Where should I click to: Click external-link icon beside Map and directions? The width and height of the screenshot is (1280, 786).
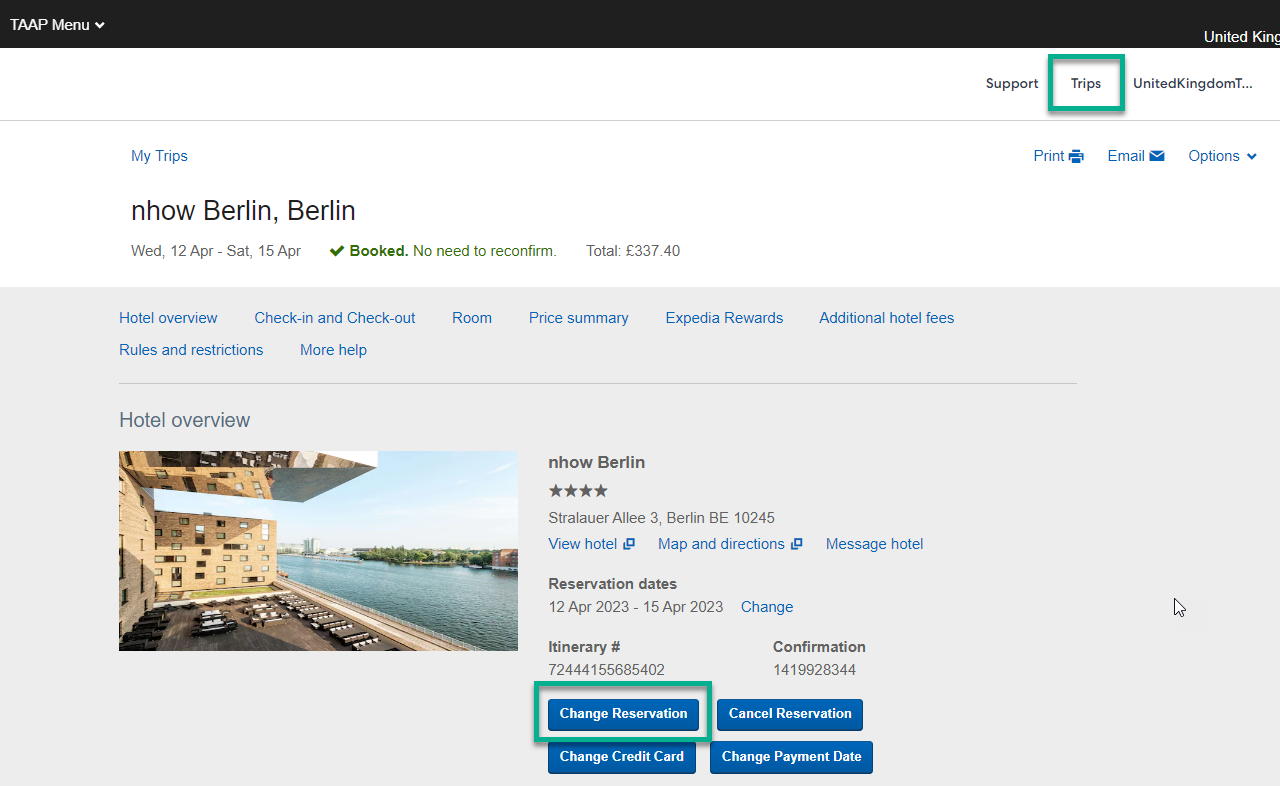[797, 544]
